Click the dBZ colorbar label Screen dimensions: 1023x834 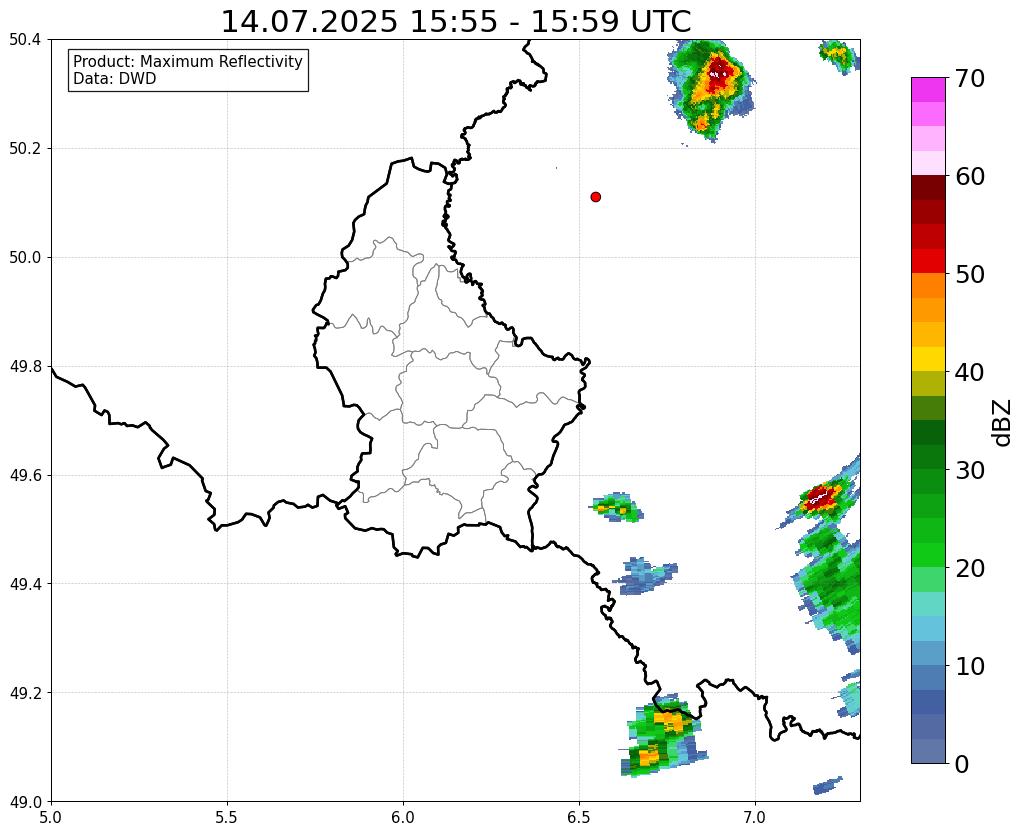point(1003,423)
